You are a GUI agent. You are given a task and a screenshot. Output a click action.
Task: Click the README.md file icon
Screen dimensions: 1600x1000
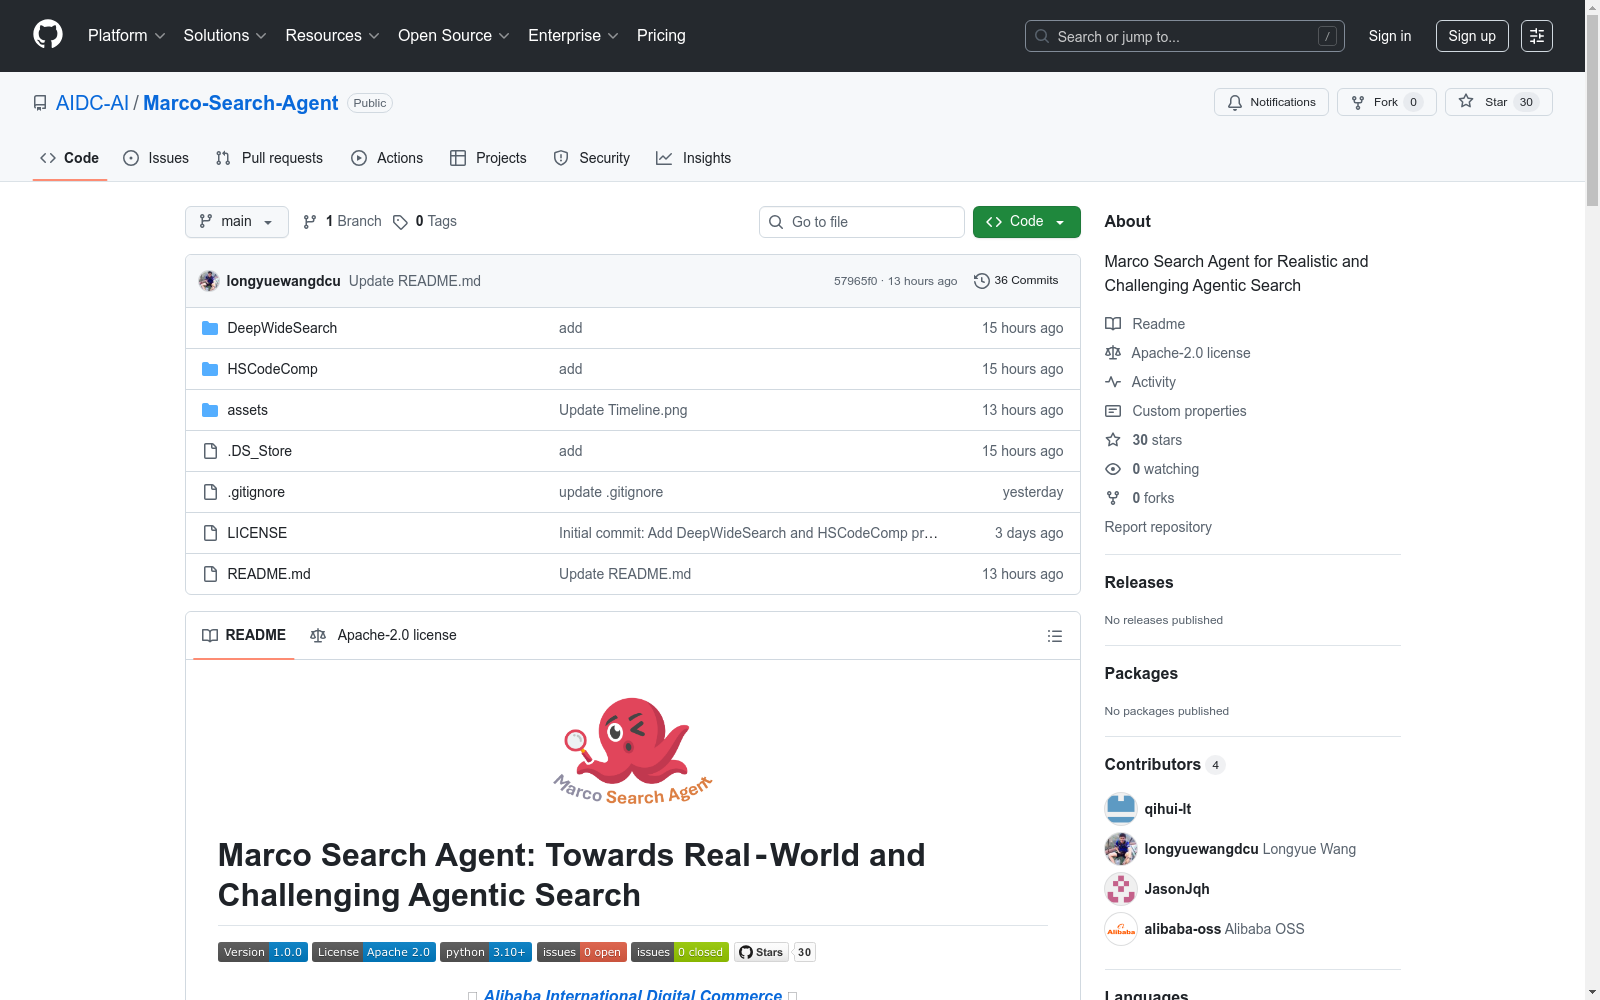point(210,574)
